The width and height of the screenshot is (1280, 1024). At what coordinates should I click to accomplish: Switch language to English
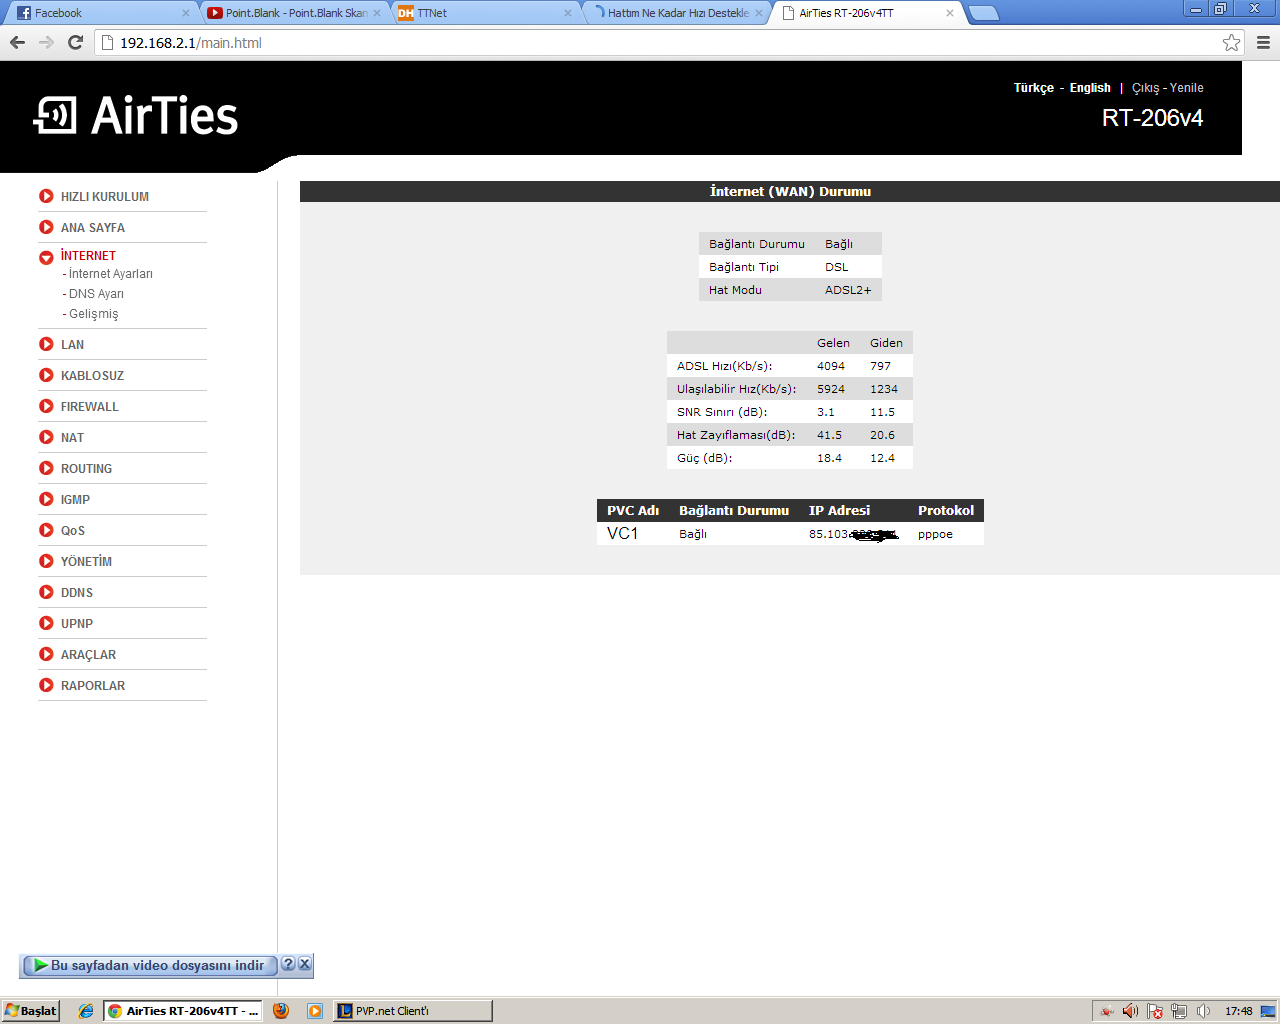click(x=1090, y=88)
